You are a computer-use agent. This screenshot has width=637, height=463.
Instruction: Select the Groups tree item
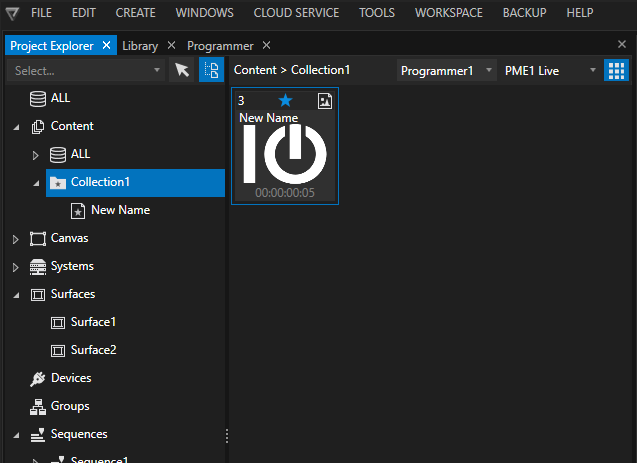tap(70, 406)
